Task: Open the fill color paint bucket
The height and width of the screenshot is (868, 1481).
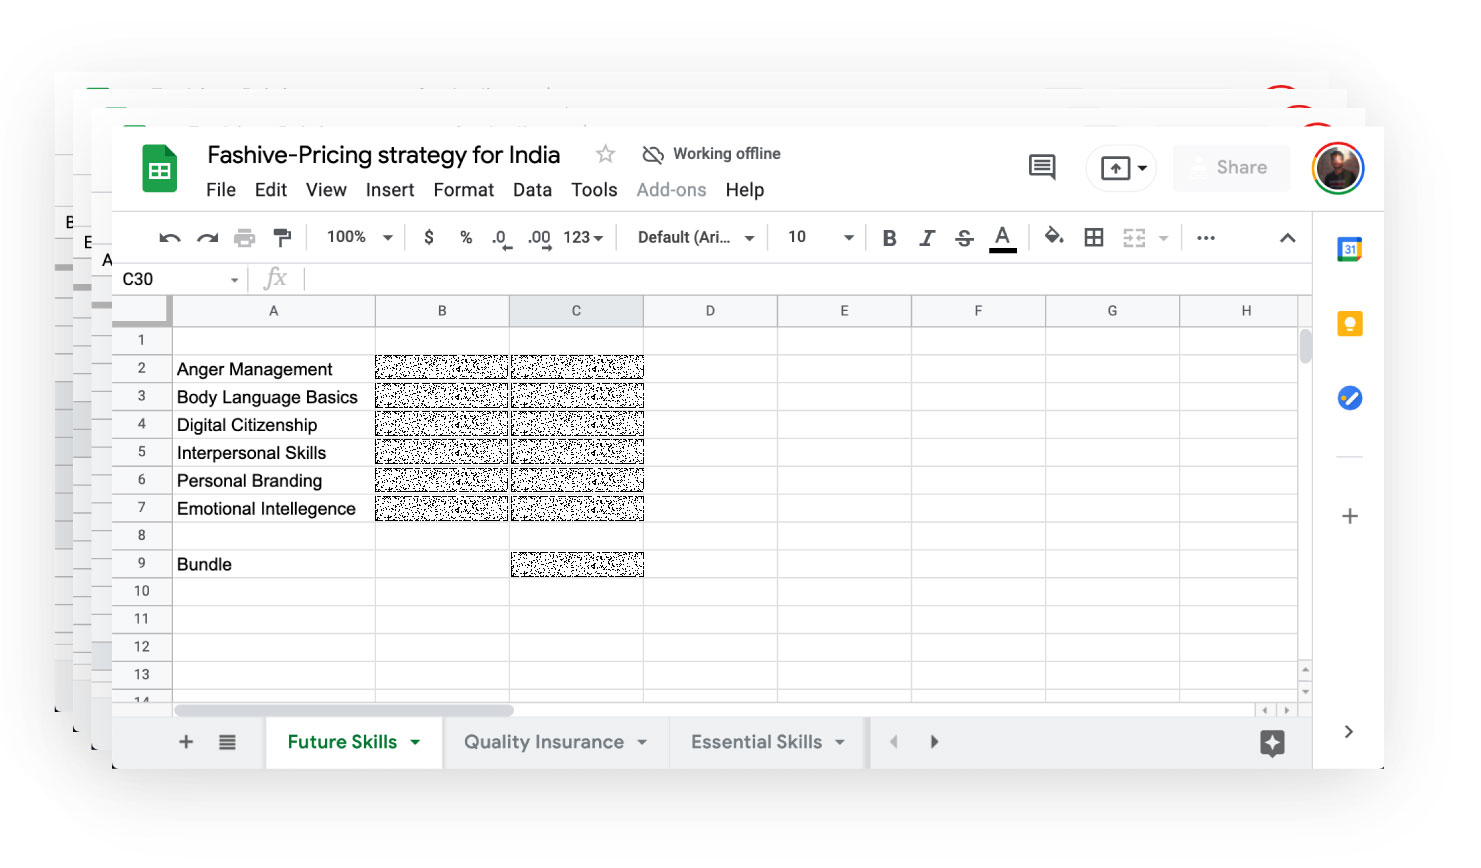Action: (x=1054, y=237)
